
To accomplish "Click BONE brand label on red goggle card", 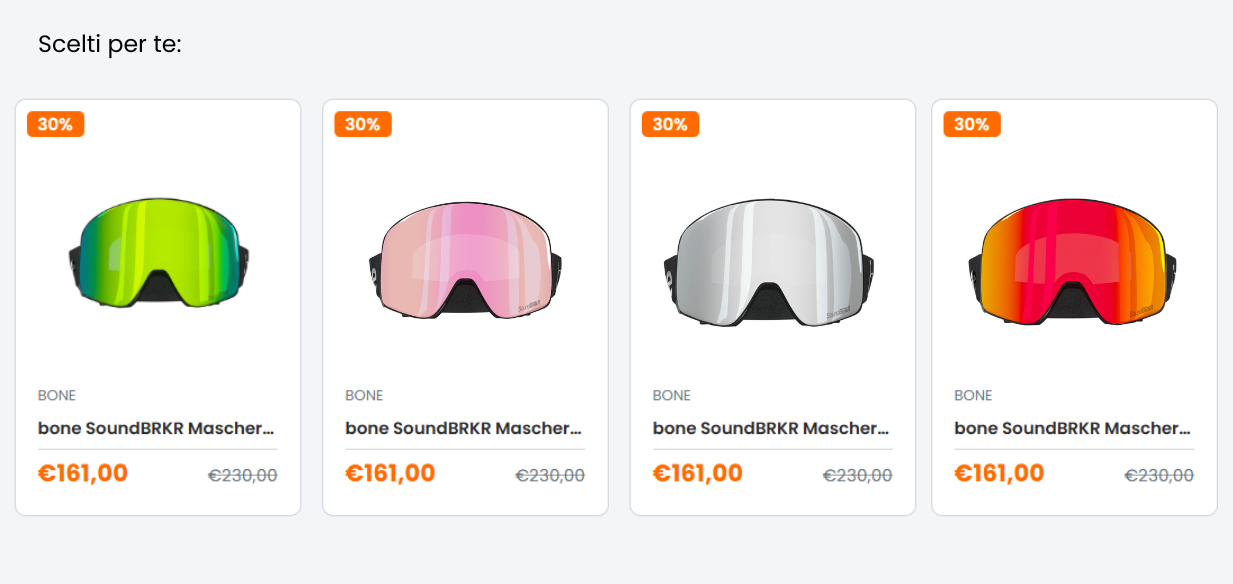I will pos(973,395).
